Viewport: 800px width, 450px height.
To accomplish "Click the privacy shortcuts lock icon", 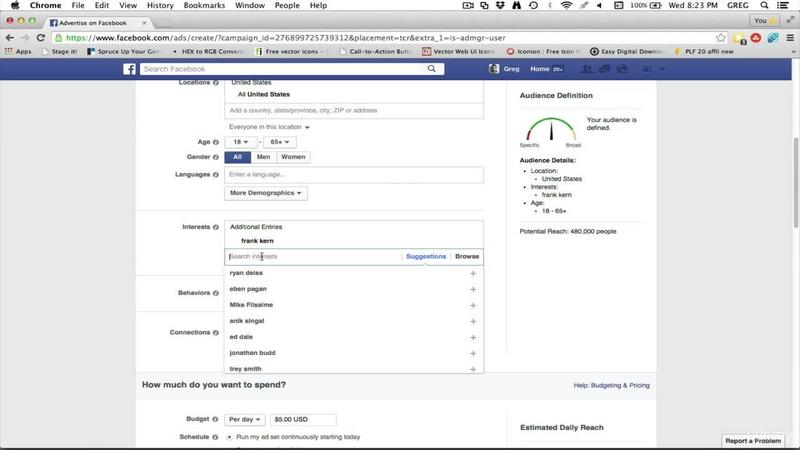I will [x=647, y=69].
